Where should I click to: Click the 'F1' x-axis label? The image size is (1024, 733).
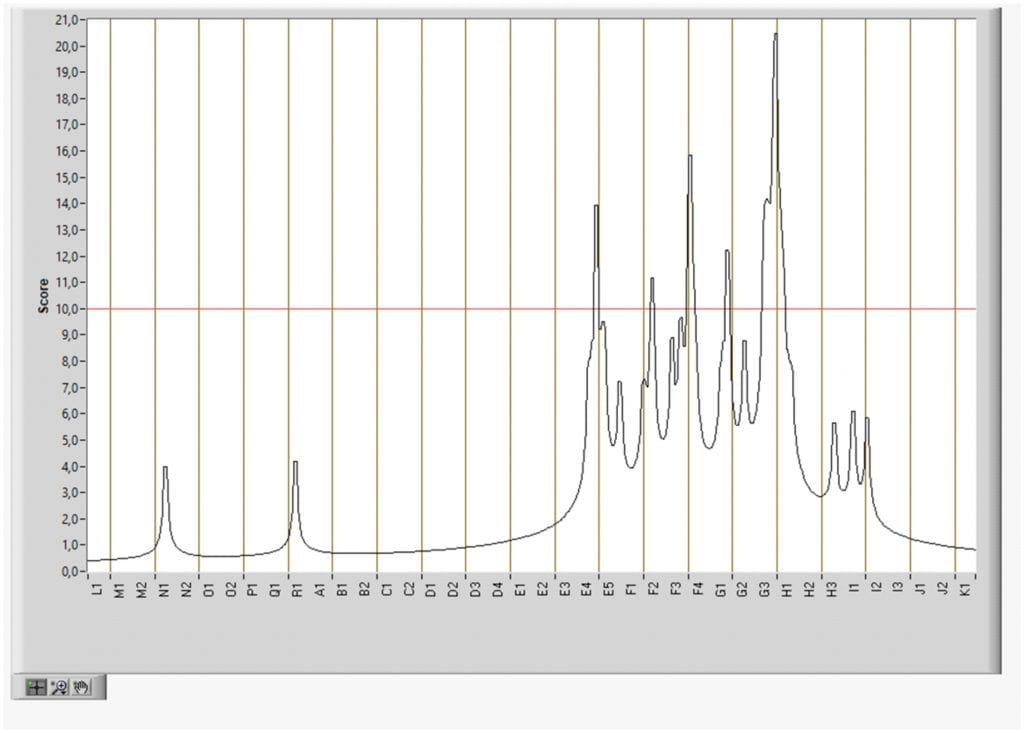tap(632, 589)
